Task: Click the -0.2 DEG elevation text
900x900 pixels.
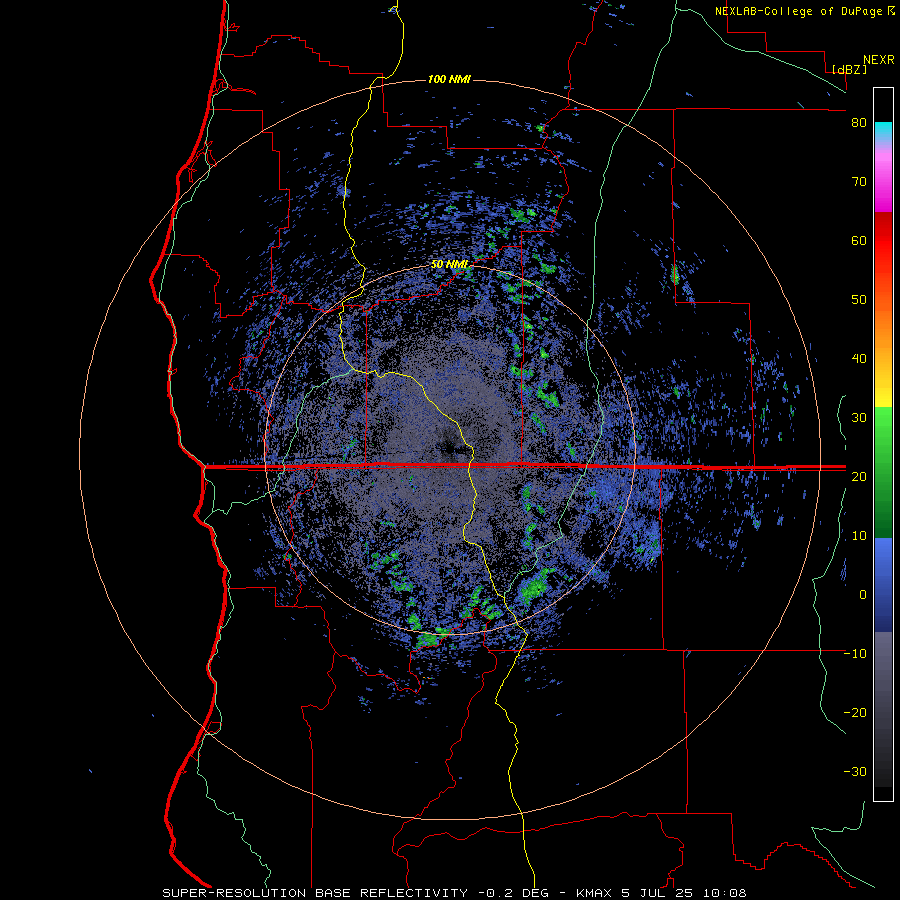Action: (513, 893)
